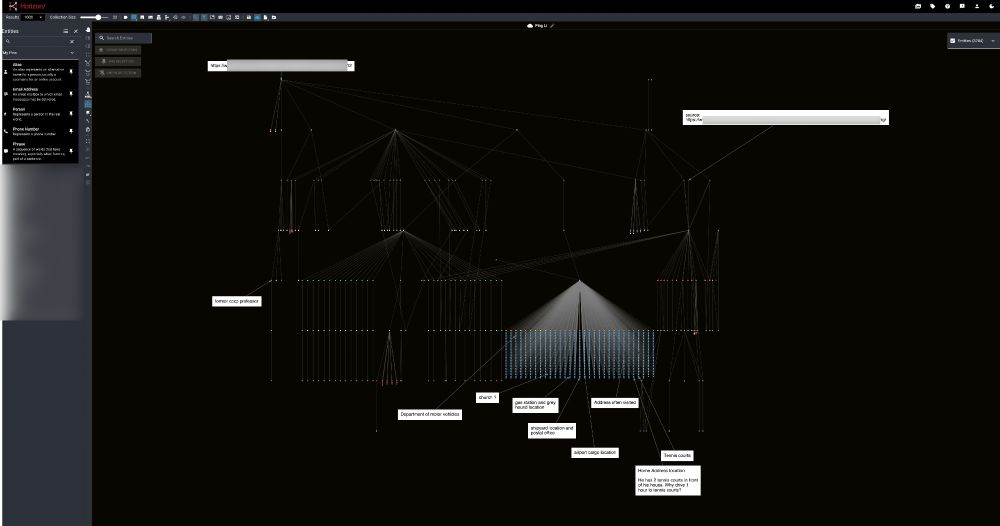
Task: Select the 'shipyard location and postal office' note
Action: [x=552, y=430]
